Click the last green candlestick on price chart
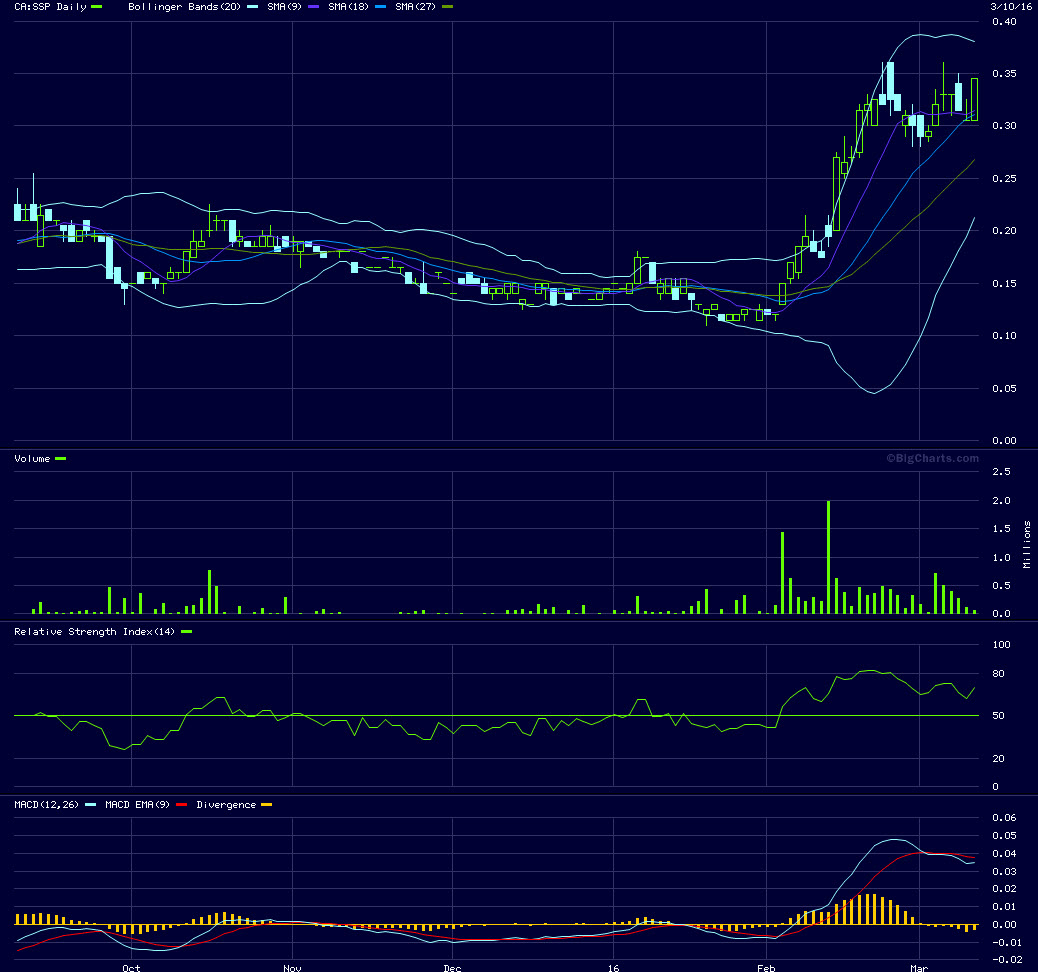Image resolution: width=1038 pixels, height=972 pixels. (x=974, y=99)
